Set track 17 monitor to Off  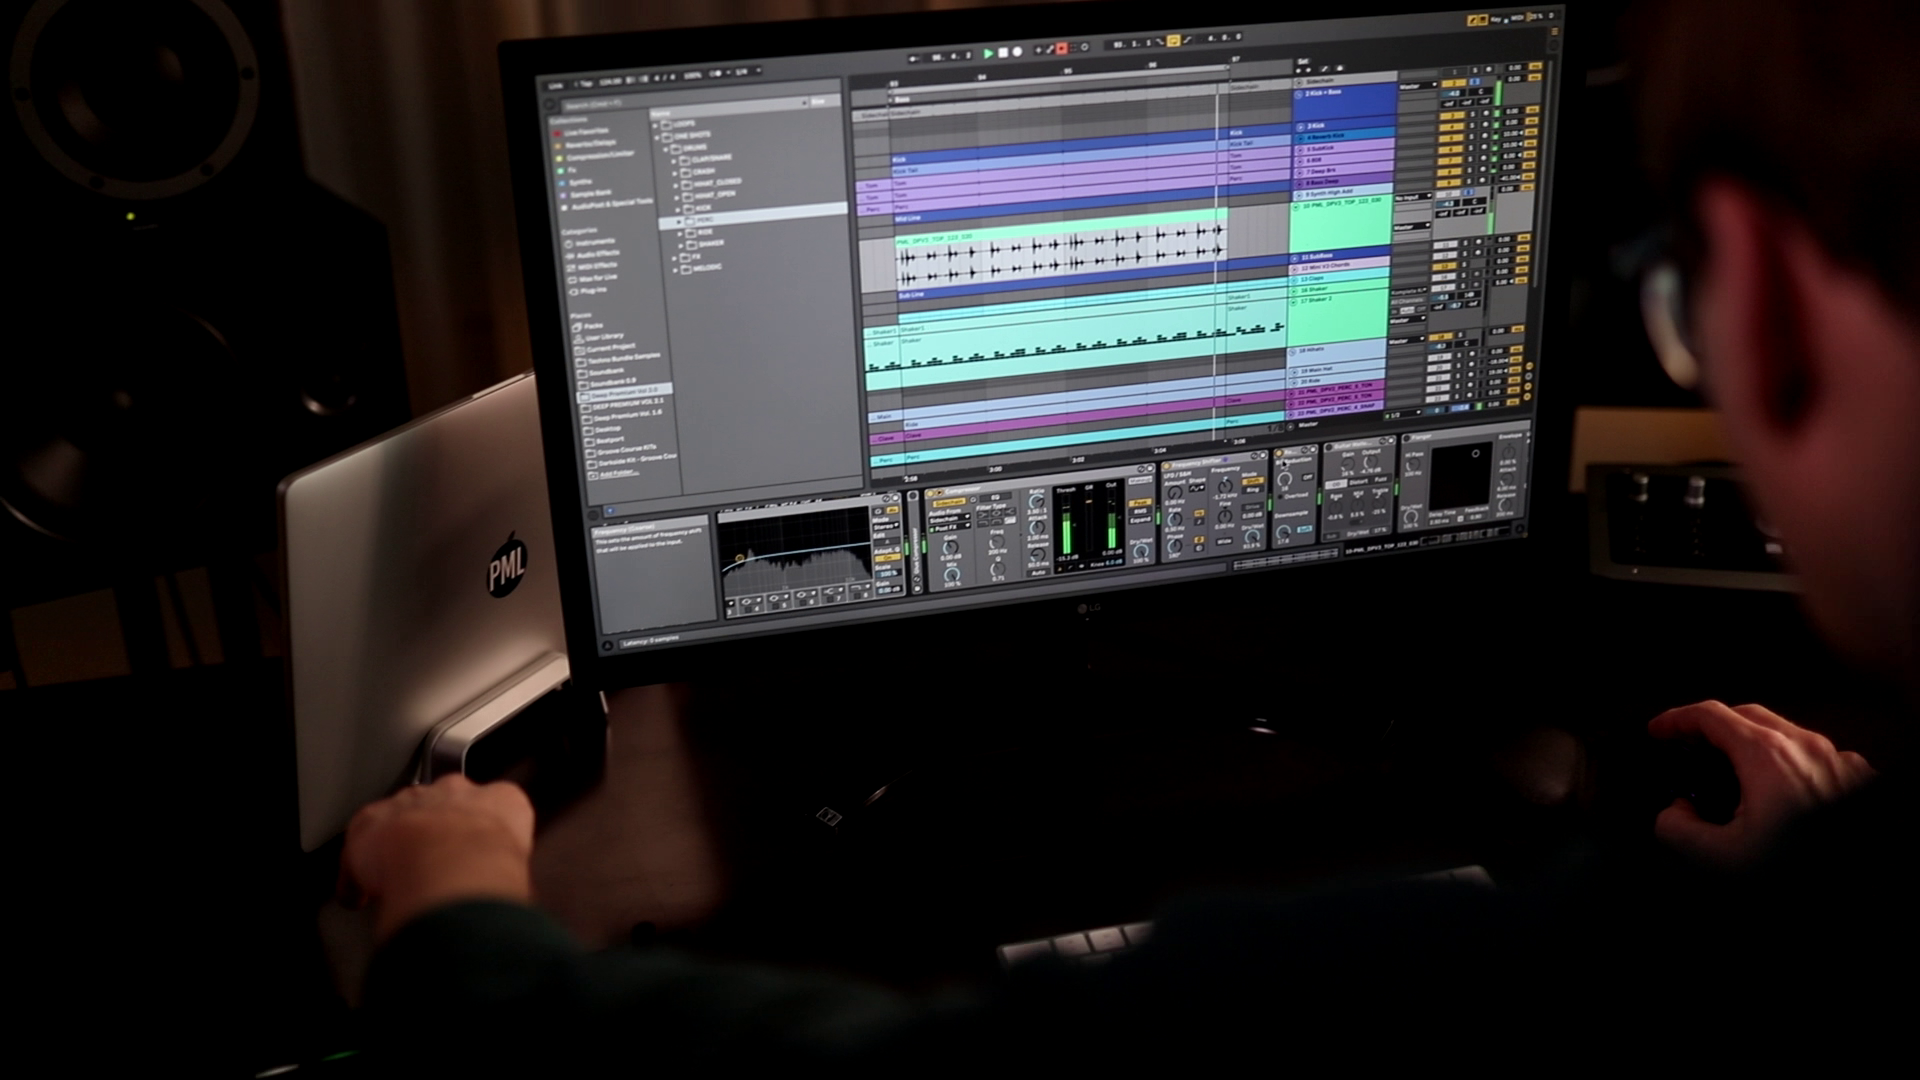tap(1422, 309)
